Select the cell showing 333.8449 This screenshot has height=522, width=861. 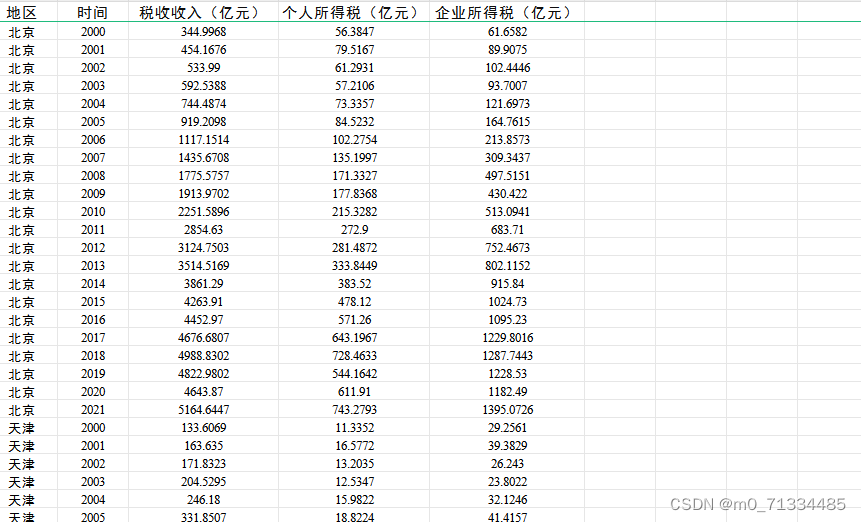pos(355,266)
